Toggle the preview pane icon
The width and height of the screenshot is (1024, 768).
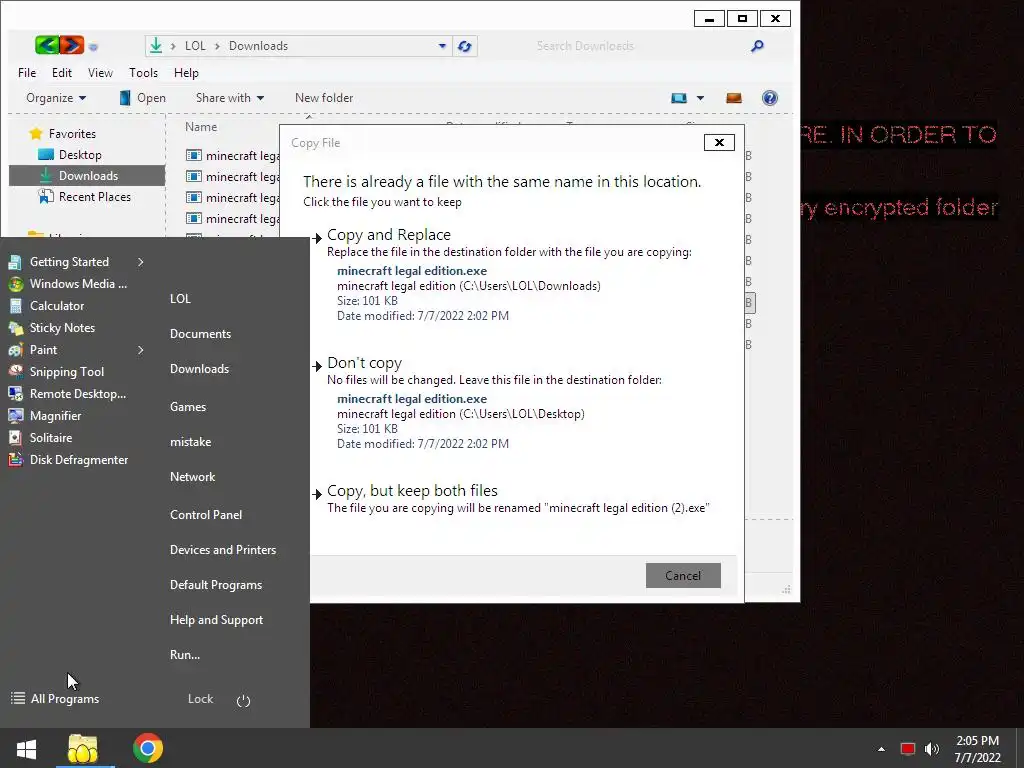point(733,98)
